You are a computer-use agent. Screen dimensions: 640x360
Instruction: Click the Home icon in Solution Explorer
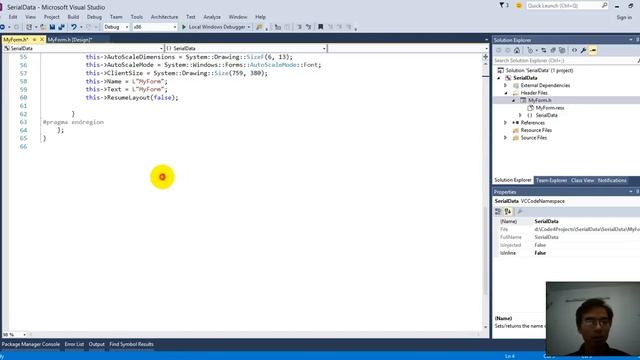517,50
